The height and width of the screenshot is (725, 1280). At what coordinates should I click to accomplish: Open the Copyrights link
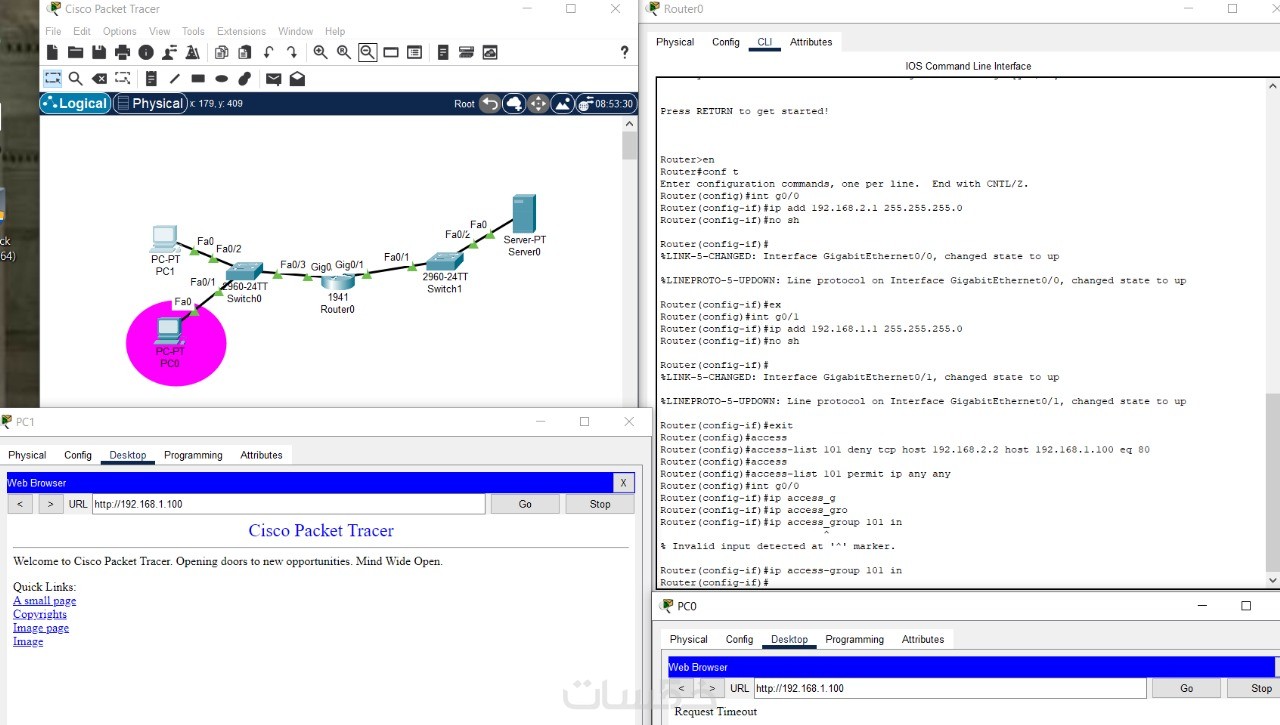tap(40, 614)
